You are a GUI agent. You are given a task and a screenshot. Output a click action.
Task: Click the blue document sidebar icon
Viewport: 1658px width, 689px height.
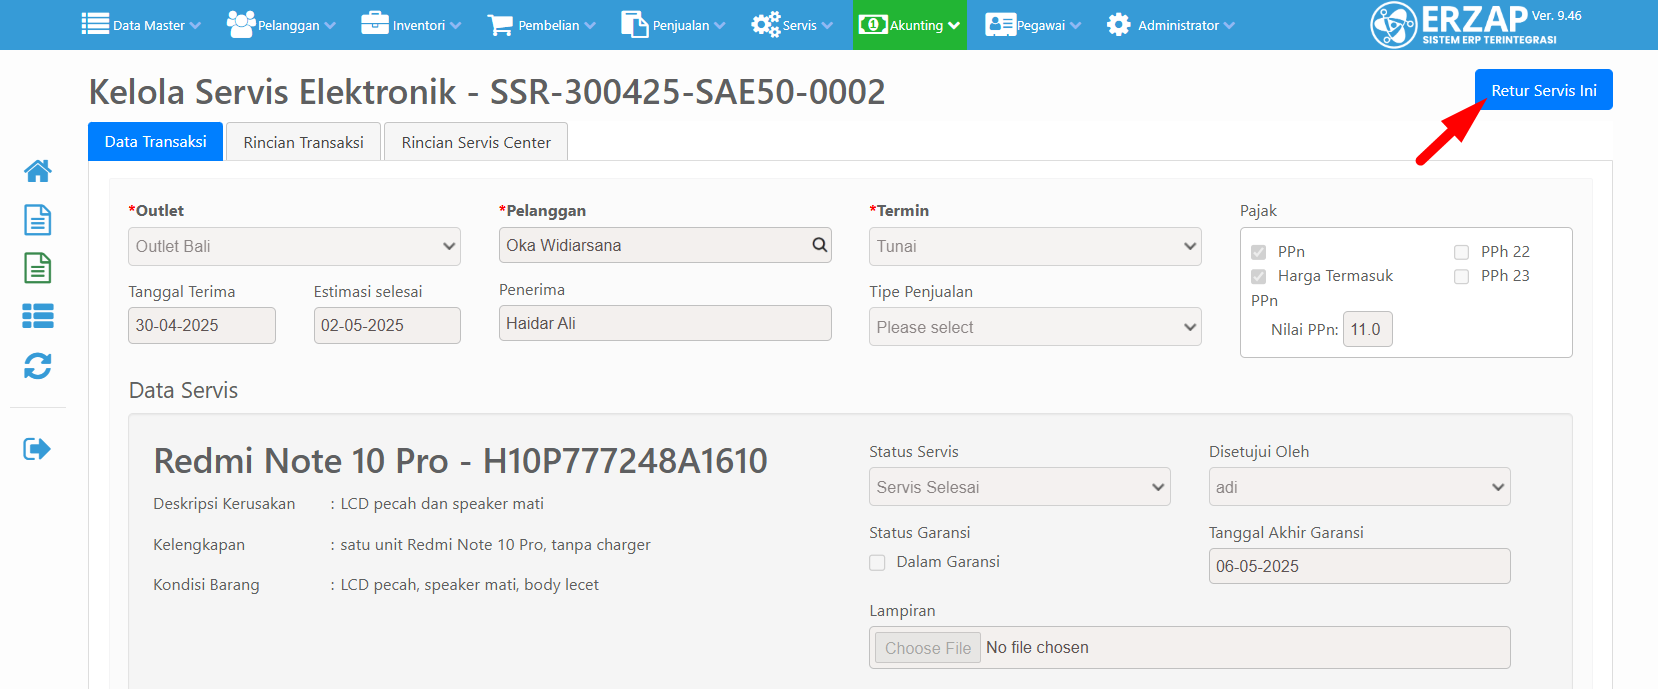tap(38, 220)
